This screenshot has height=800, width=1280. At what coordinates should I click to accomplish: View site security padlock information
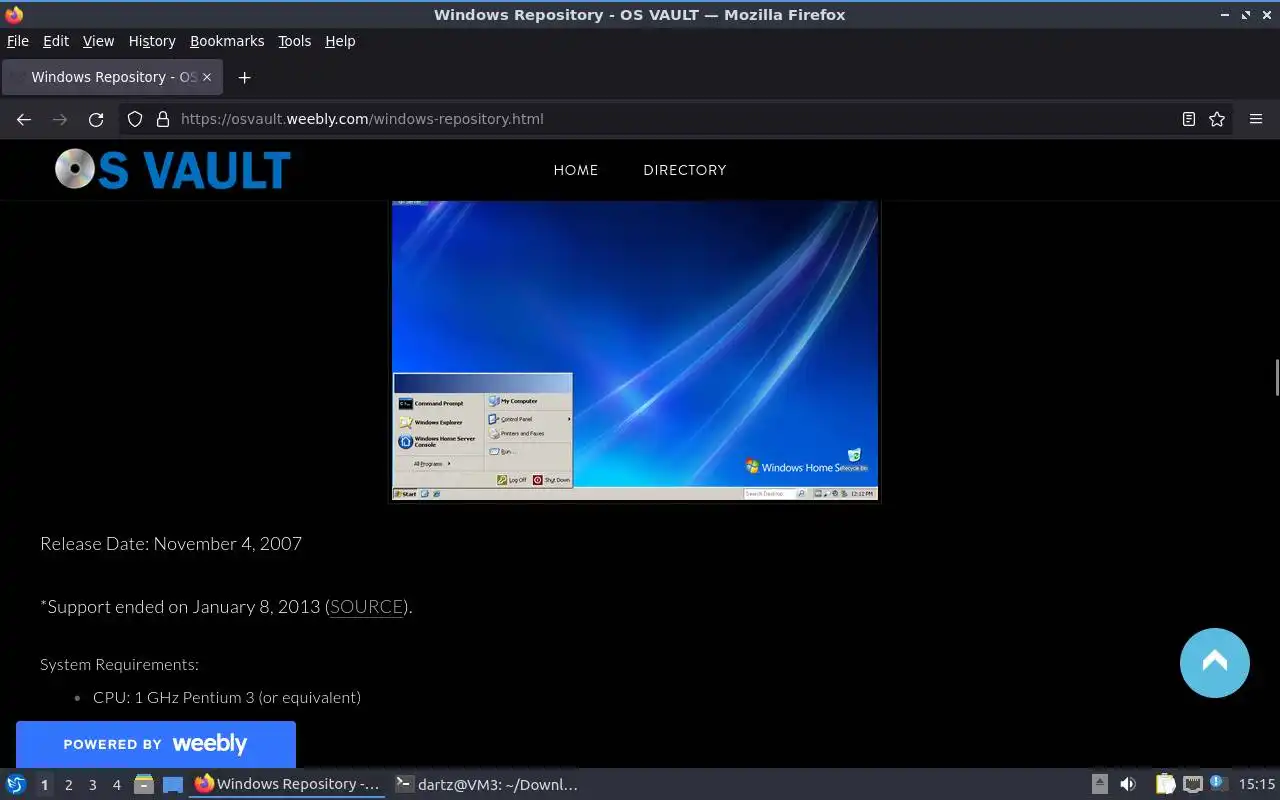163,119
